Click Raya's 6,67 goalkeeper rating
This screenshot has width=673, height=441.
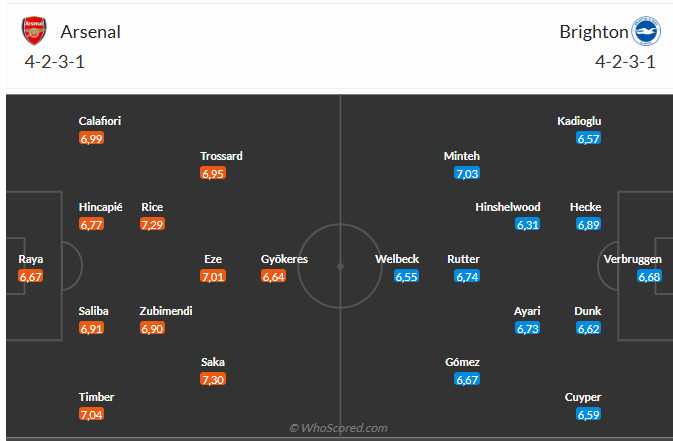[x=31, y=276]
